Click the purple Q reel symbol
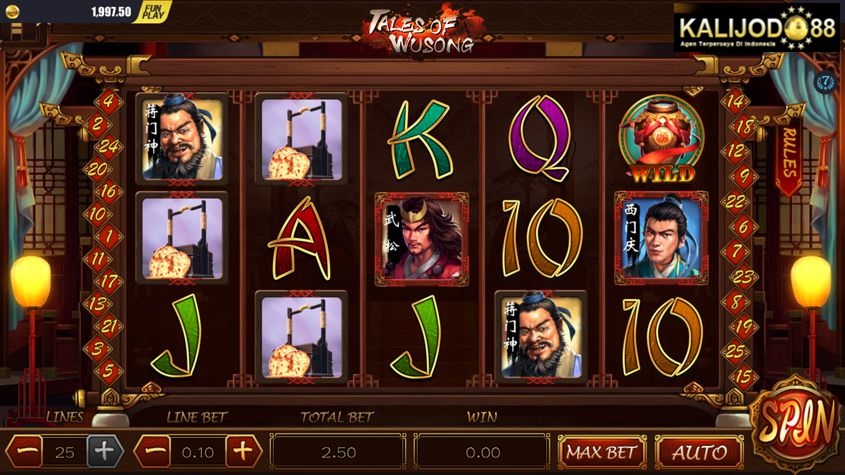This screenshot has height=475, width=845. (539, 138)
